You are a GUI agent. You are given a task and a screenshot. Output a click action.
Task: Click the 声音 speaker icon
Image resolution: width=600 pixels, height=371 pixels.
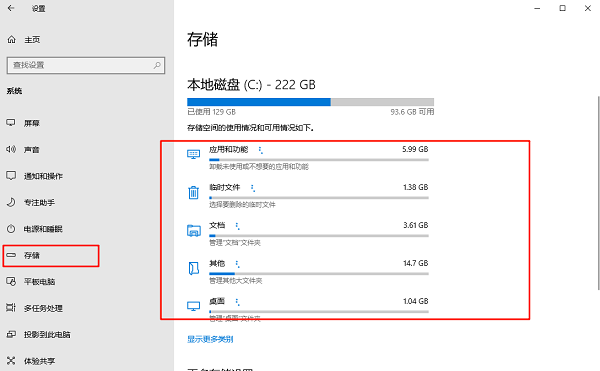point(11,149)
